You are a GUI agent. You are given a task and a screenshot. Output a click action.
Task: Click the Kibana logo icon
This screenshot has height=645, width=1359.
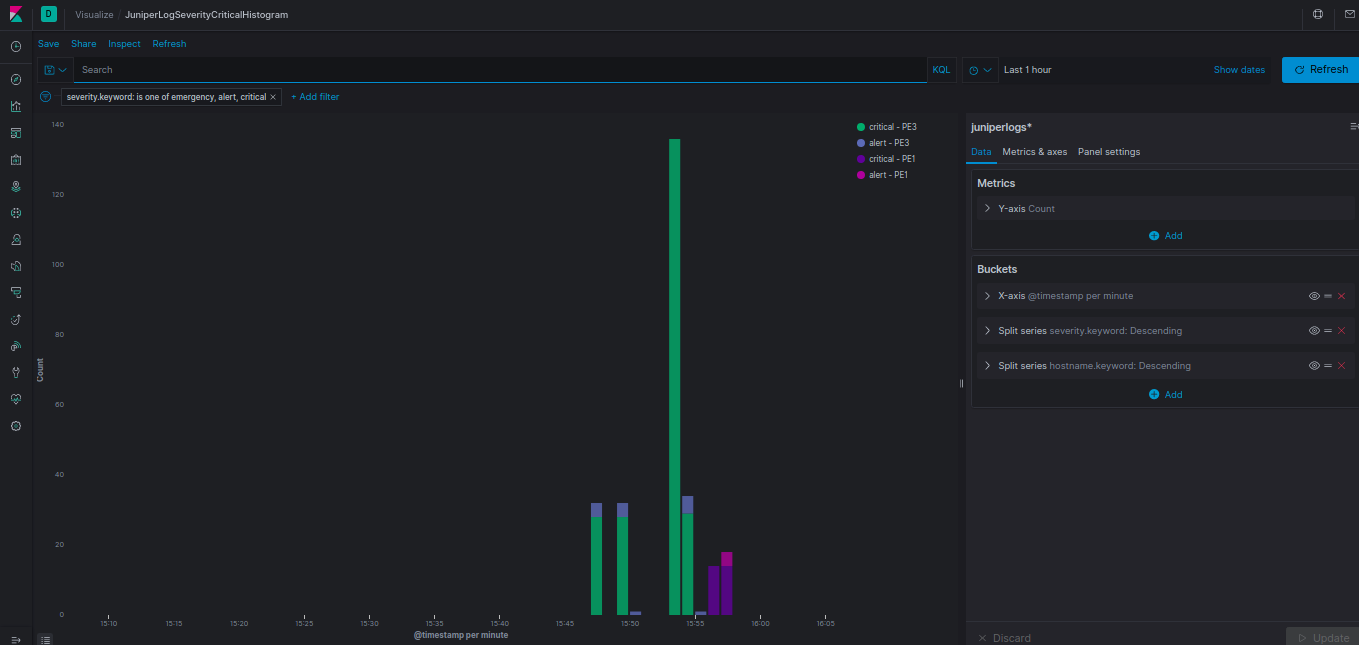pyautogui.click(x=16, y=15)
